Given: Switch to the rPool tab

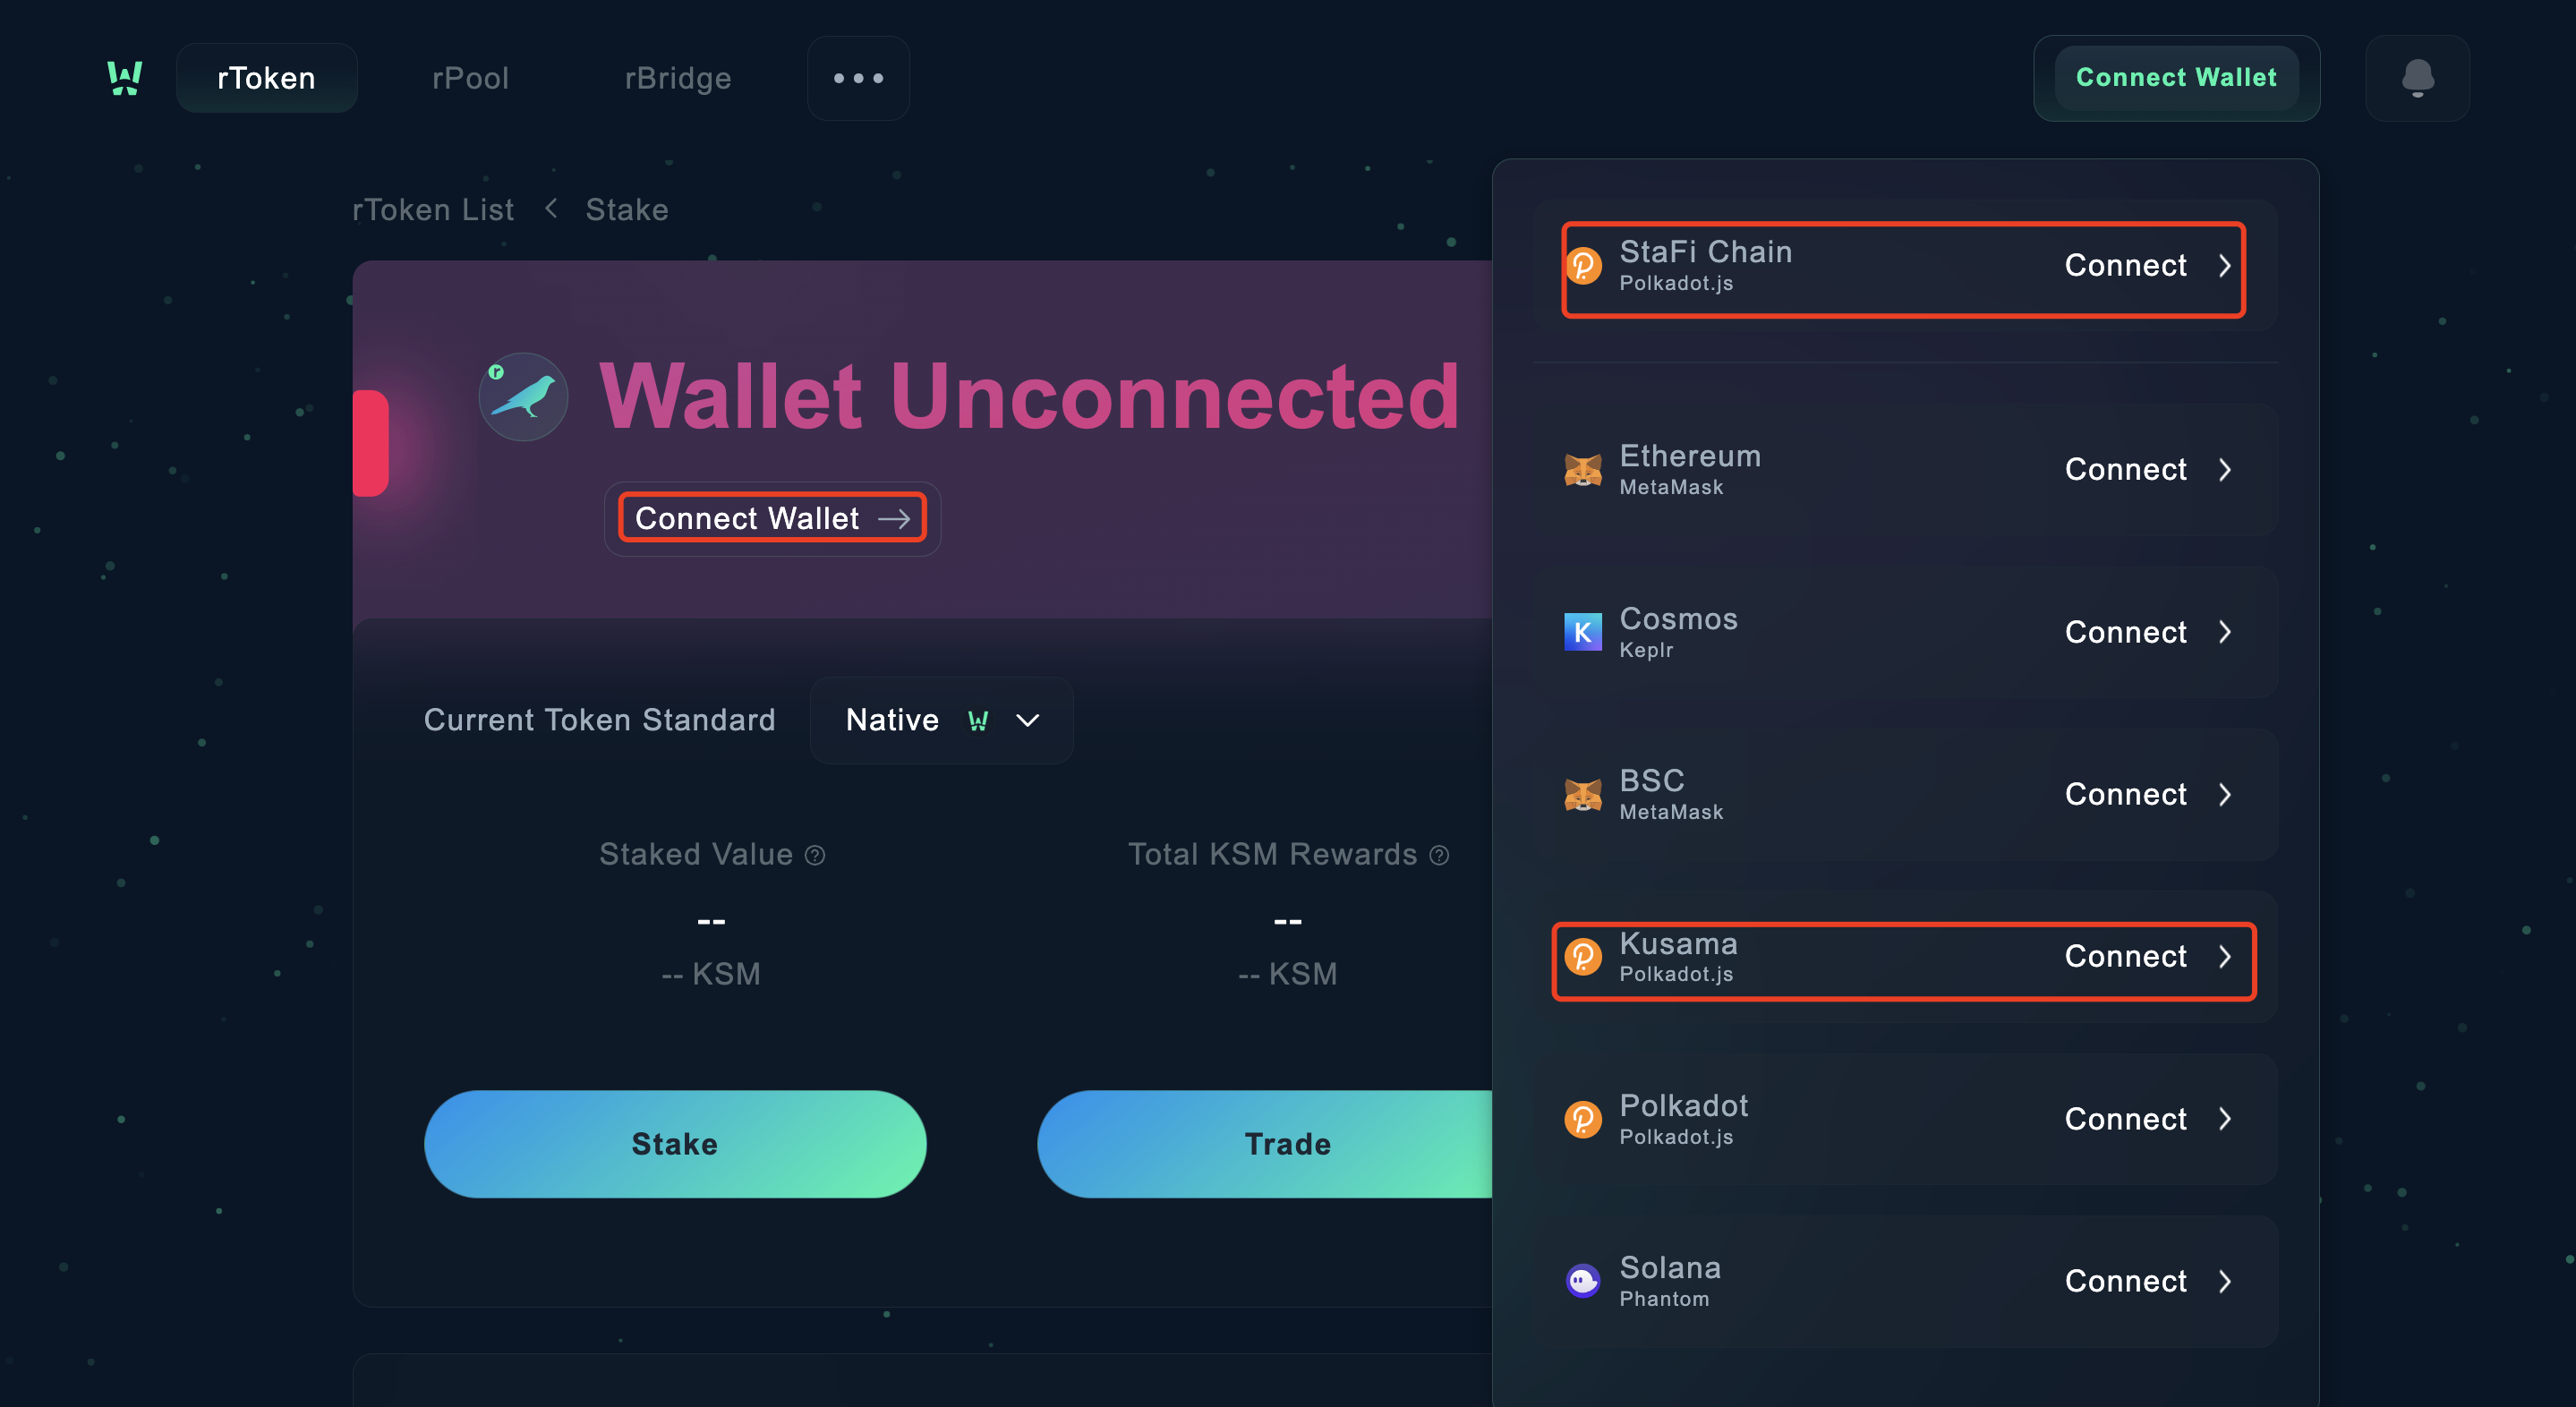Looking at the screenshot, I should point(470,78).
